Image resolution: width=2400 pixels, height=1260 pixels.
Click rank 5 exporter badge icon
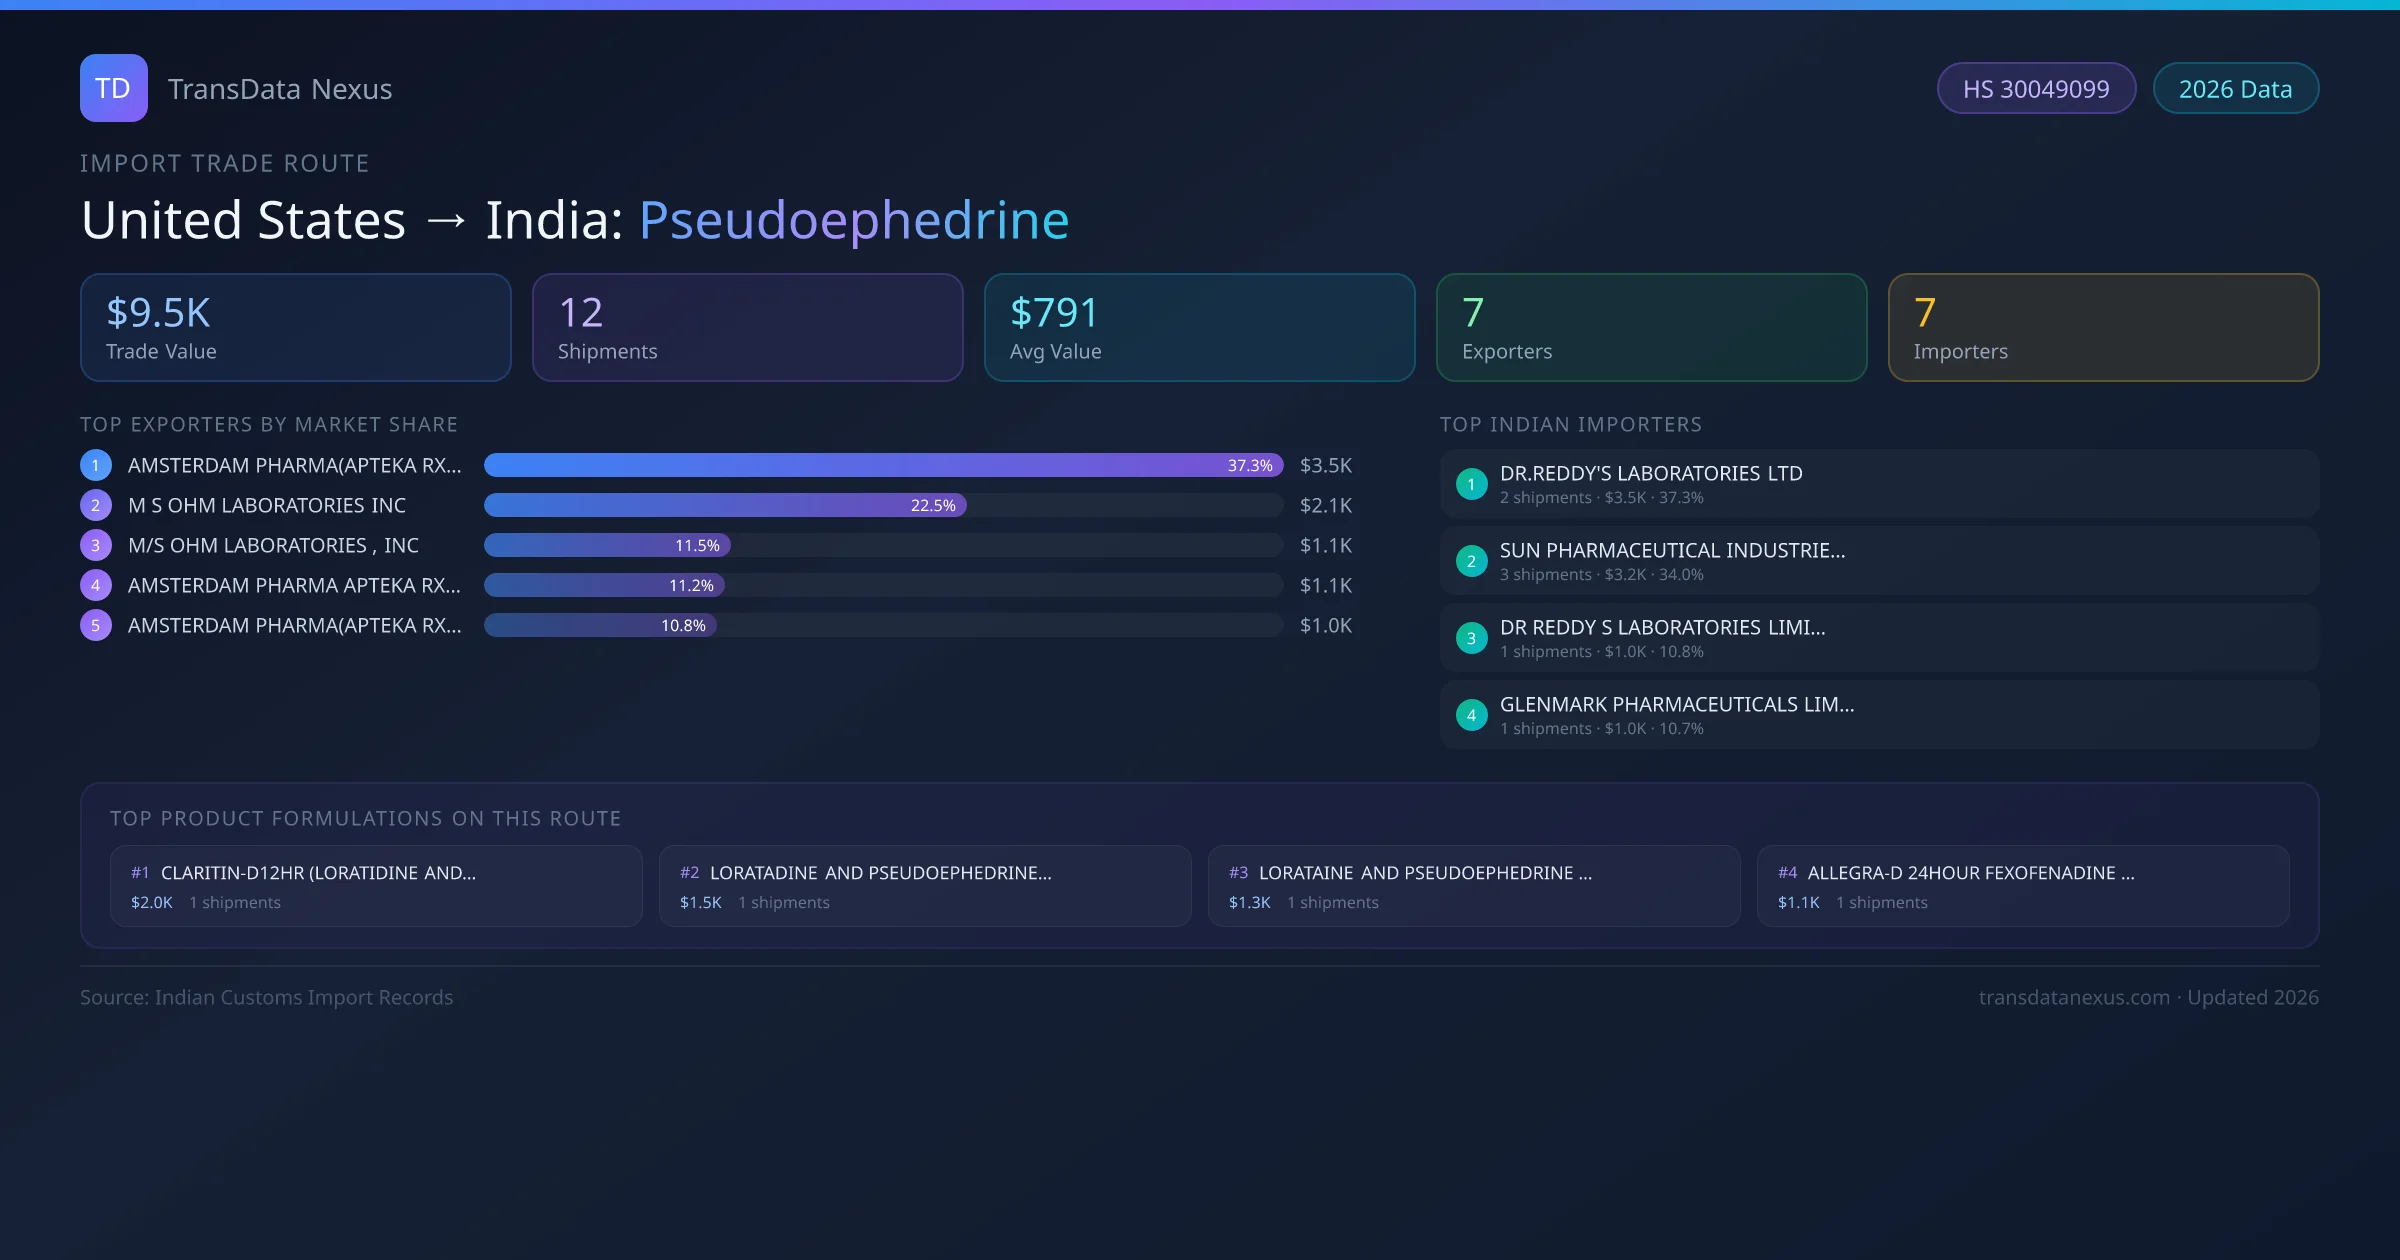[96, 625]
